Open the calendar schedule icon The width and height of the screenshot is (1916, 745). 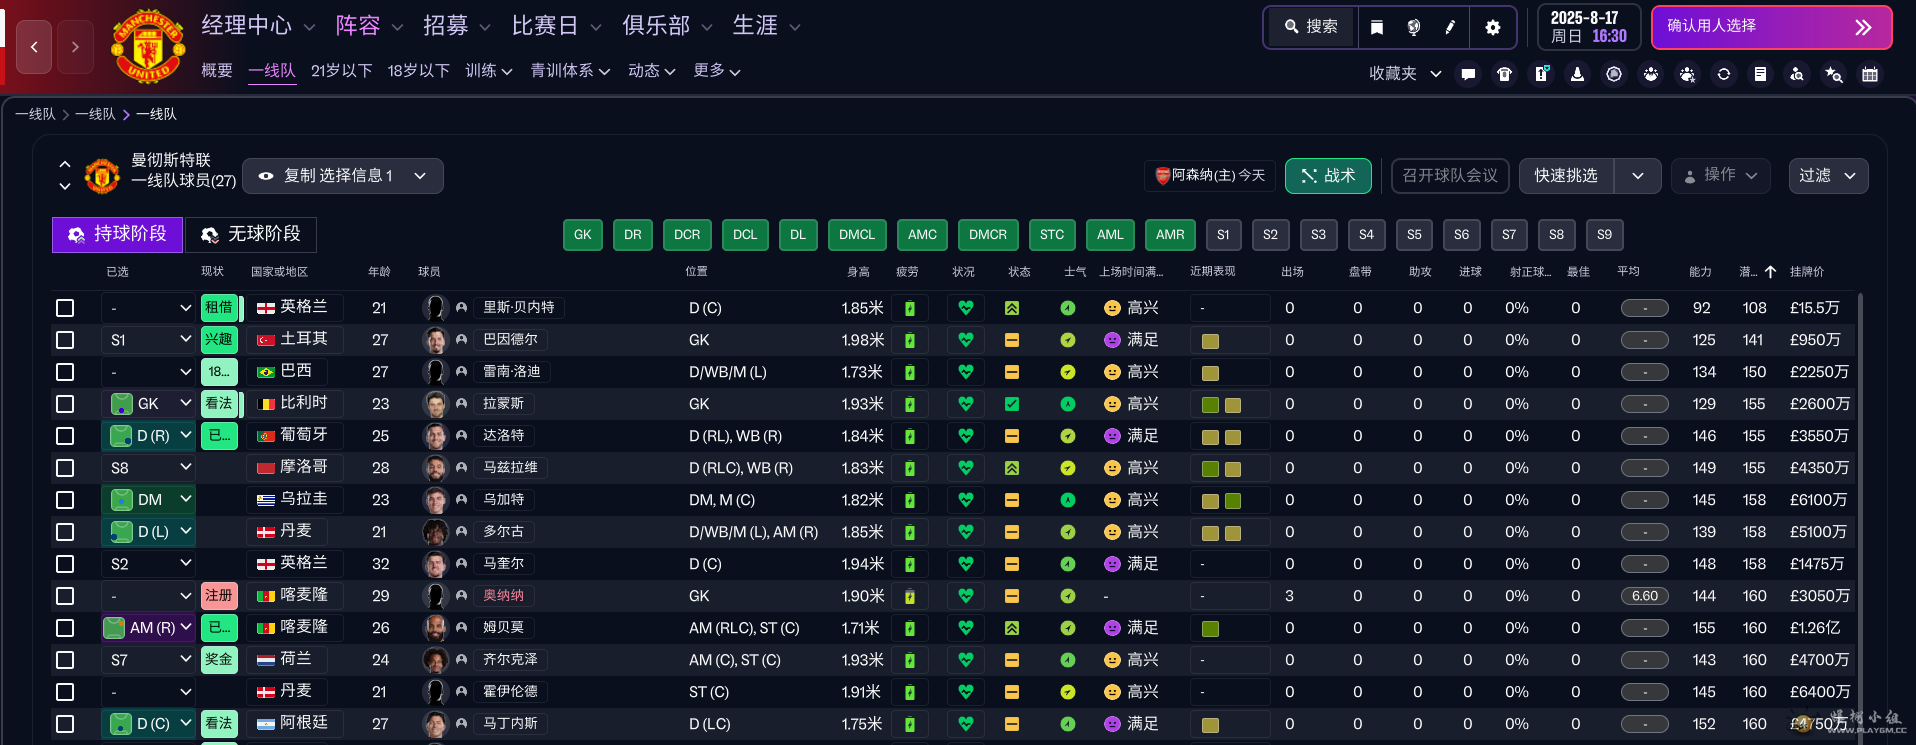point(1870,74)
